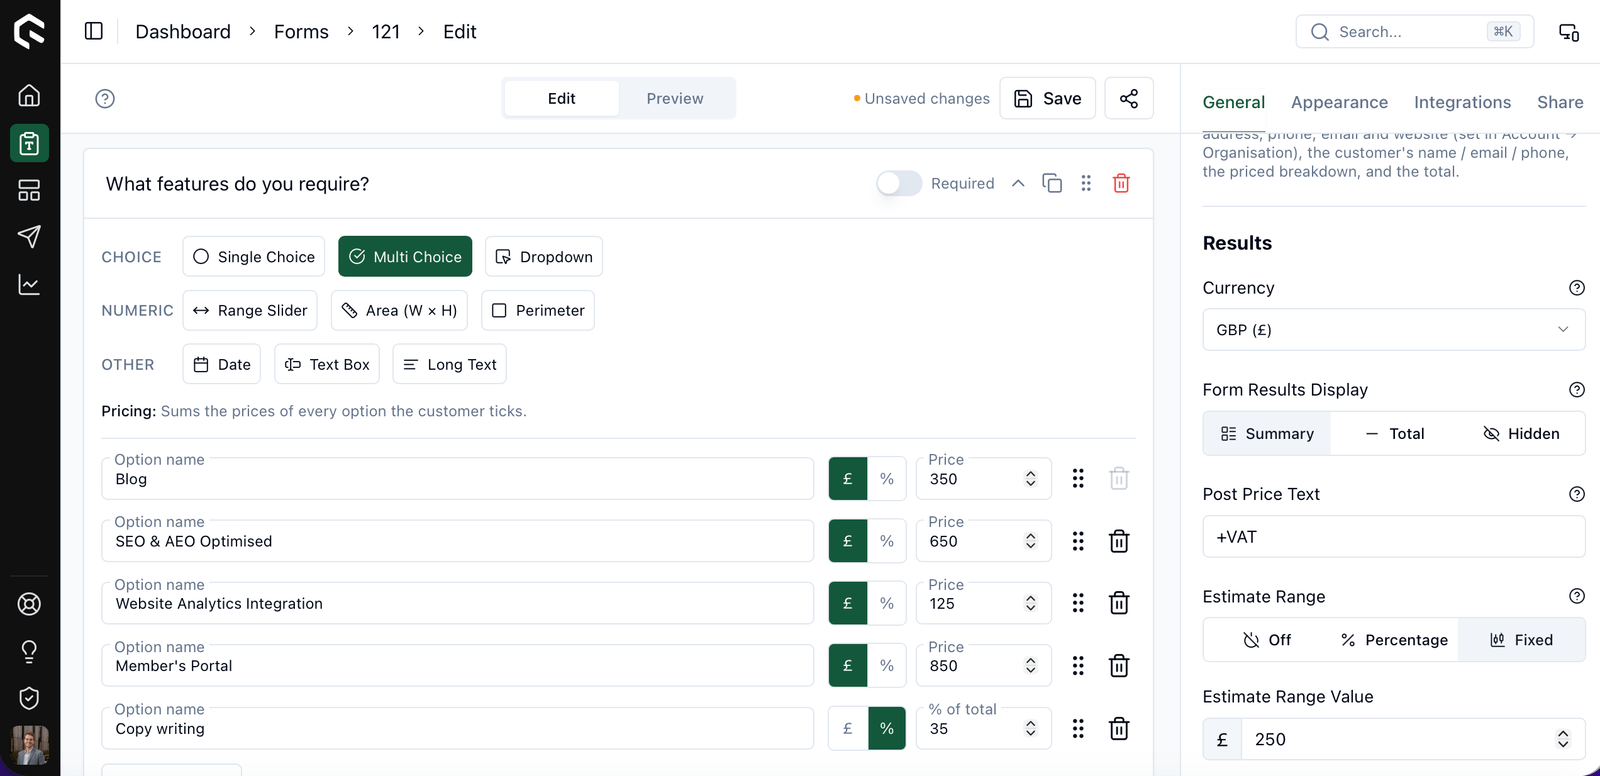Click the Search field
The height and width of the screenshot is (776, 1600).
(1415, 32)
